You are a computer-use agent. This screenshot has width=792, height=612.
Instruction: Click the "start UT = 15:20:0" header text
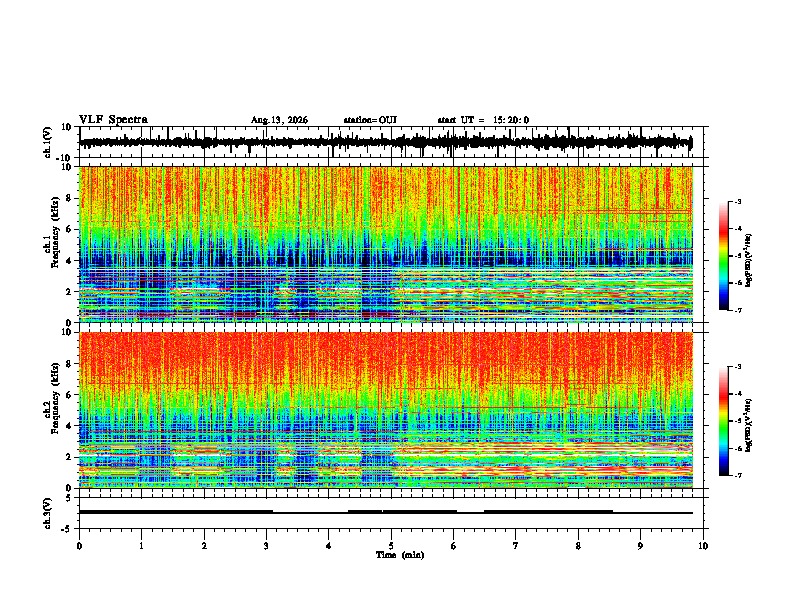(483, 120)
